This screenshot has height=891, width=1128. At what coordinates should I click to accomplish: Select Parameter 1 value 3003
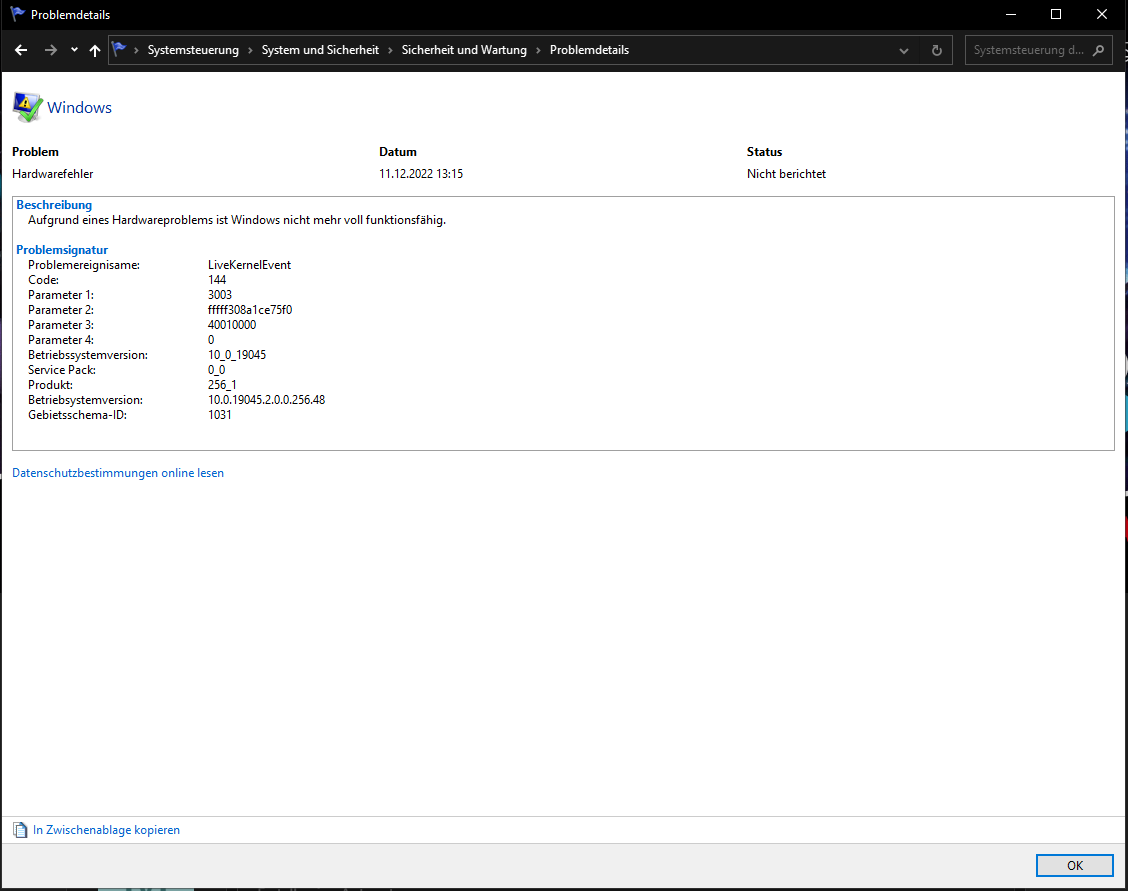219,295
